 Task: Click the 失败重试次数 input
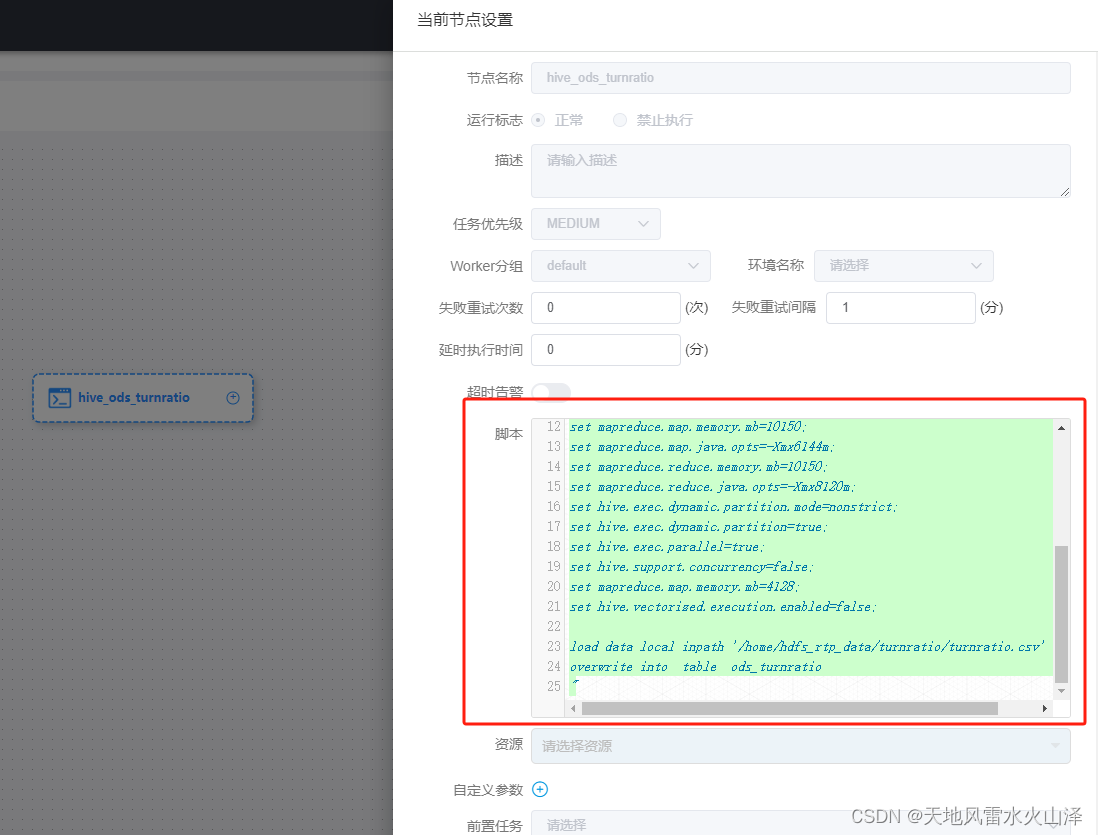[x=606, y=308]
